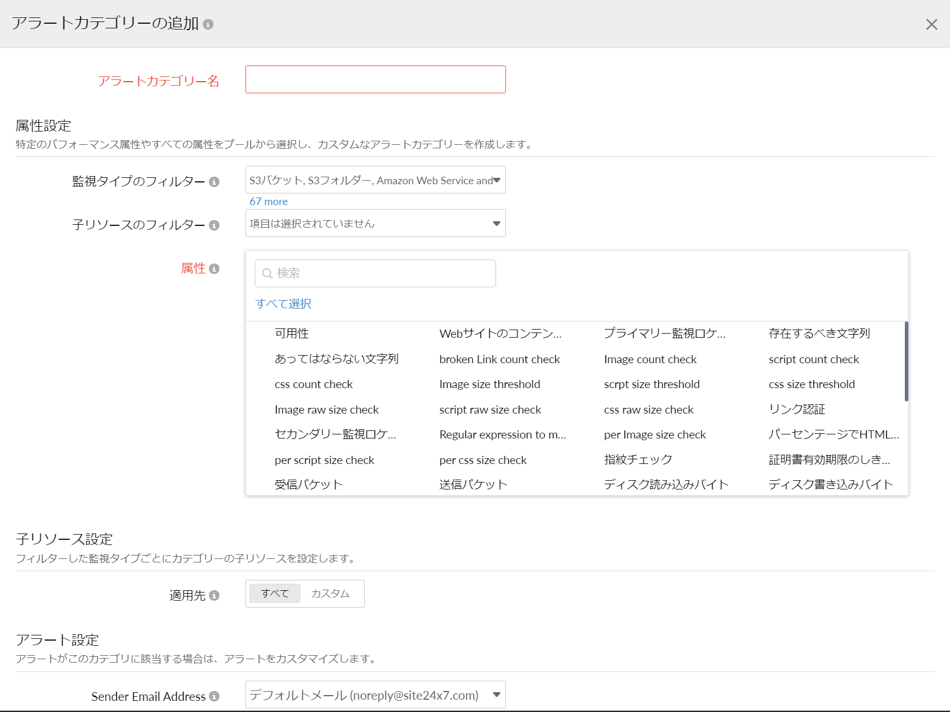Open the 監視タイプのフィルター dropdown
Image resolution: width=950 pixels, height=712 pixels.
376,180
